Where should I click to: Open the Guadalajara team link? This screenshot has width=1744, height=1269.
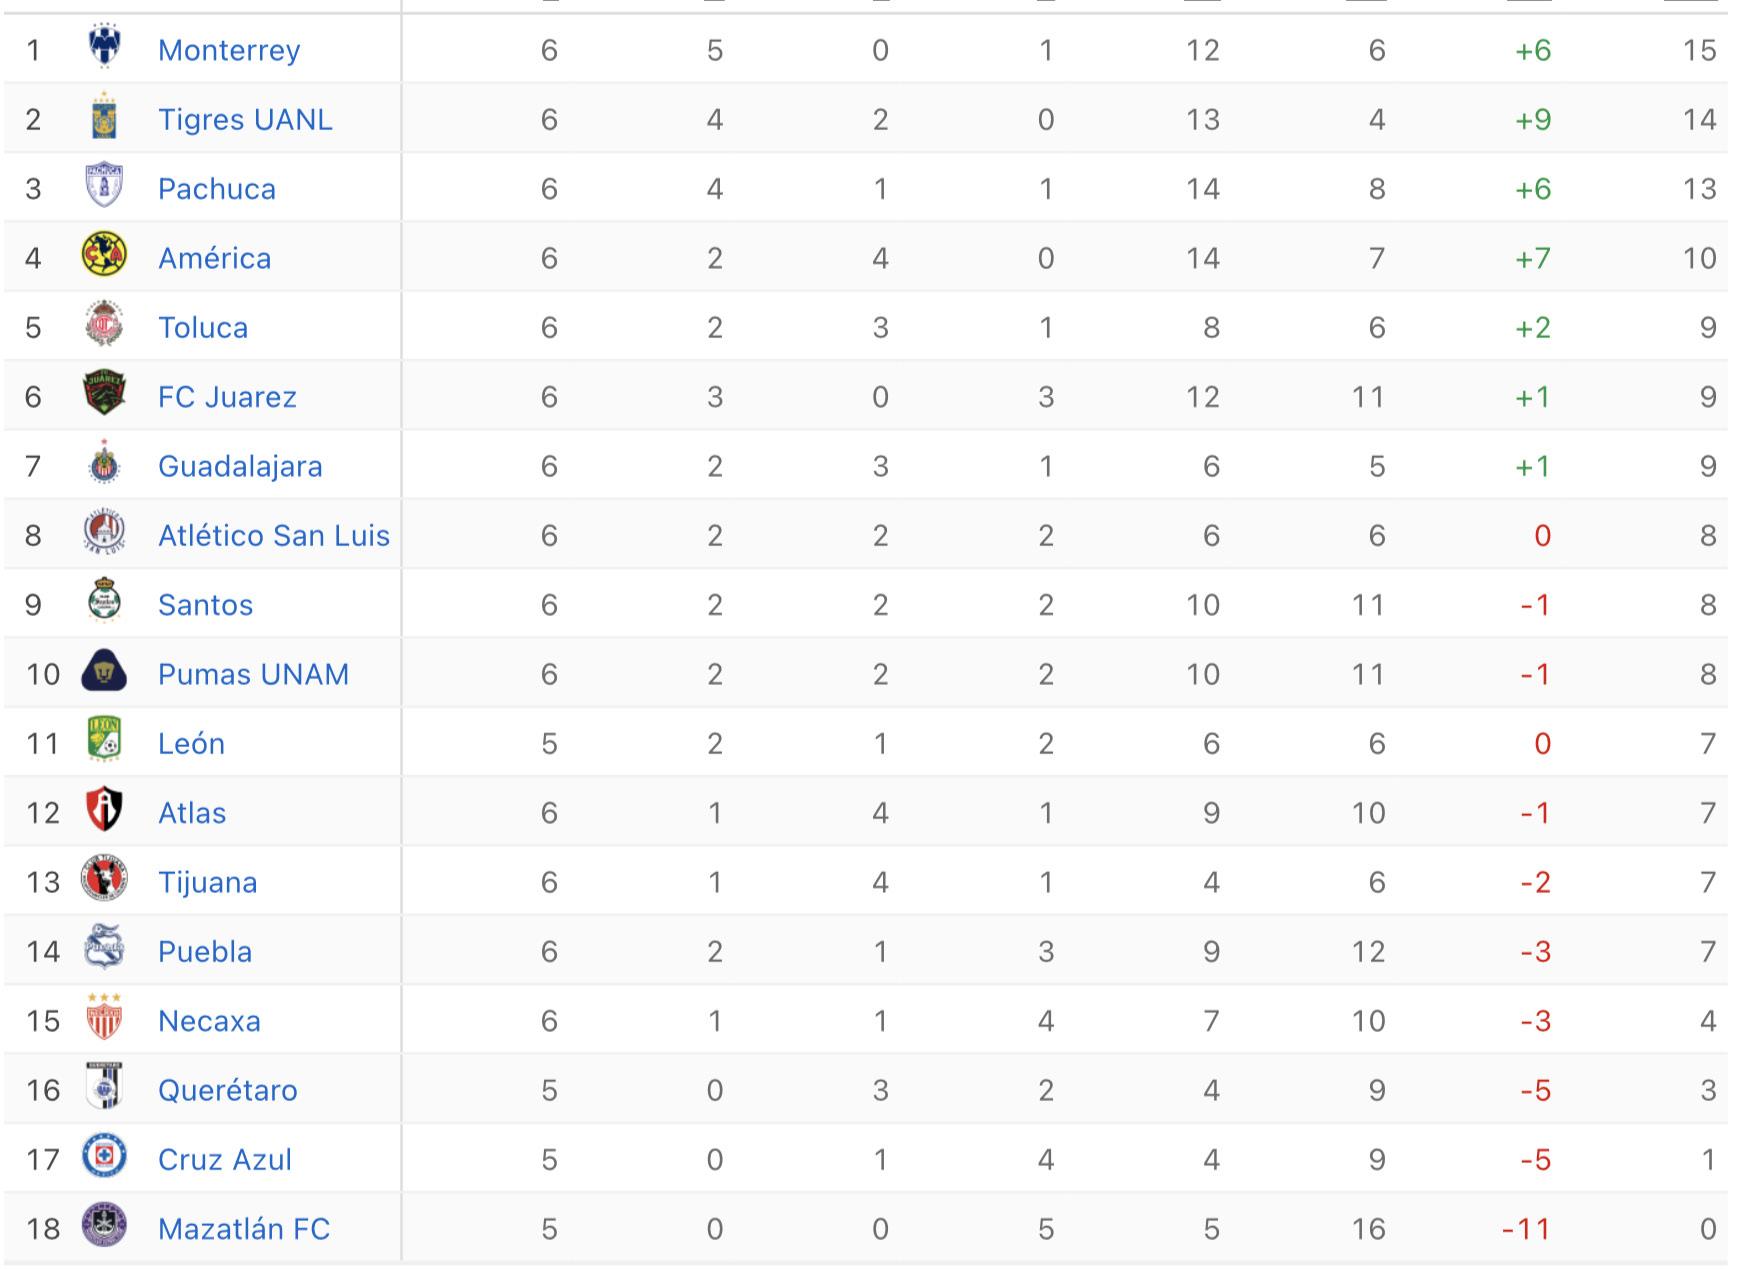(x=240, y=466)
